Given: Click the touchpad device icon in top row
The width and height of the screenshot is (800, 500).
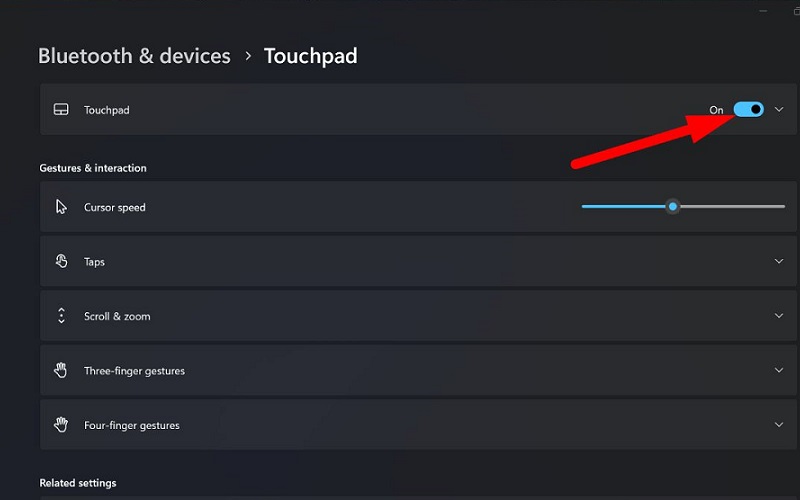Looking at the screenshot, I should pos(61,110).
